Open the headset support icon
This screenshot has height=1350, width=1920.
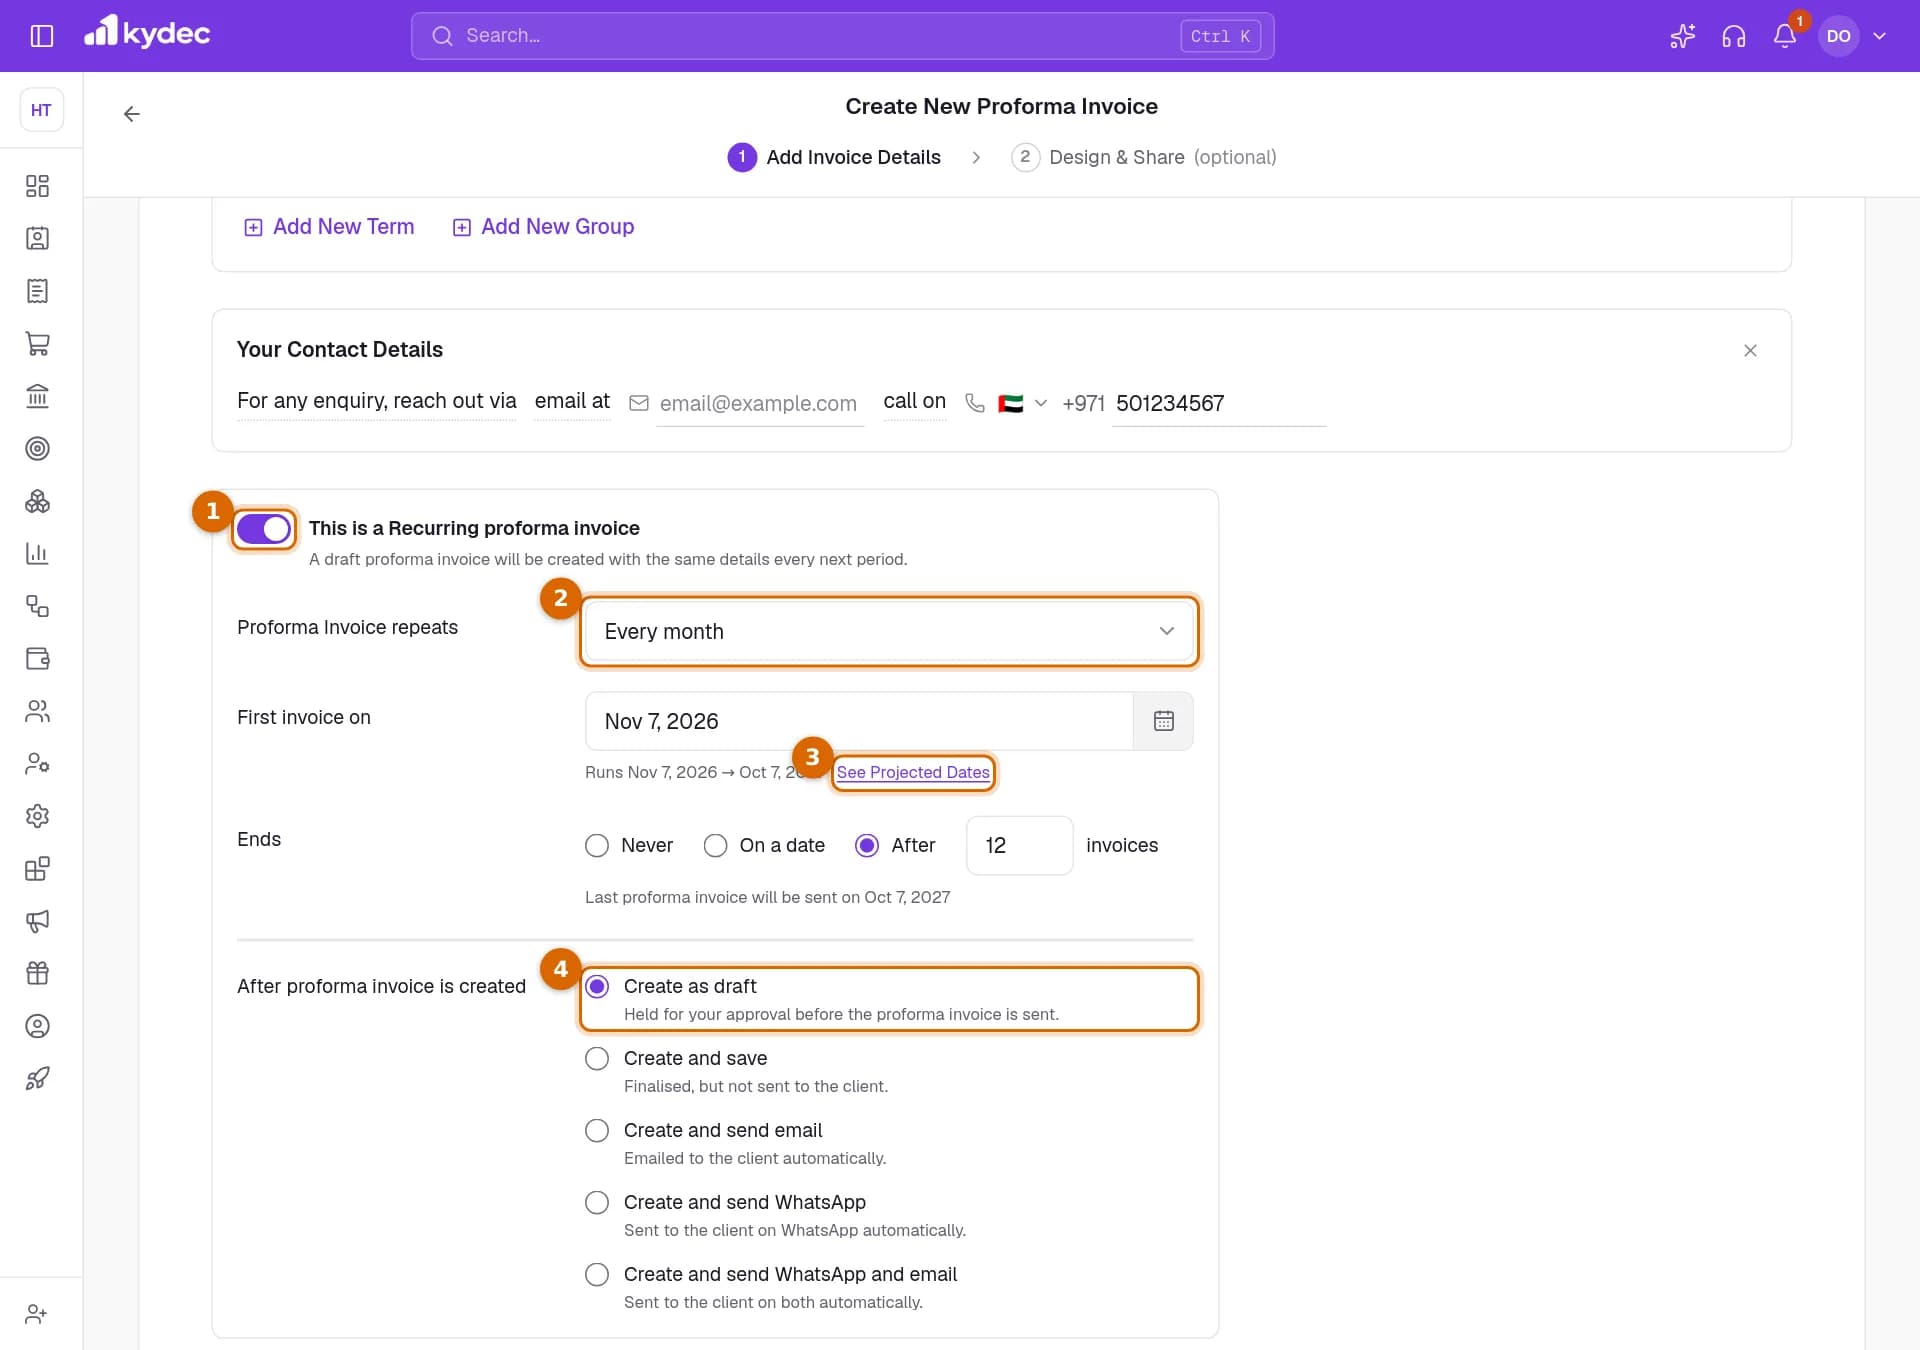pyautogui.click(x=1734, y=36)
